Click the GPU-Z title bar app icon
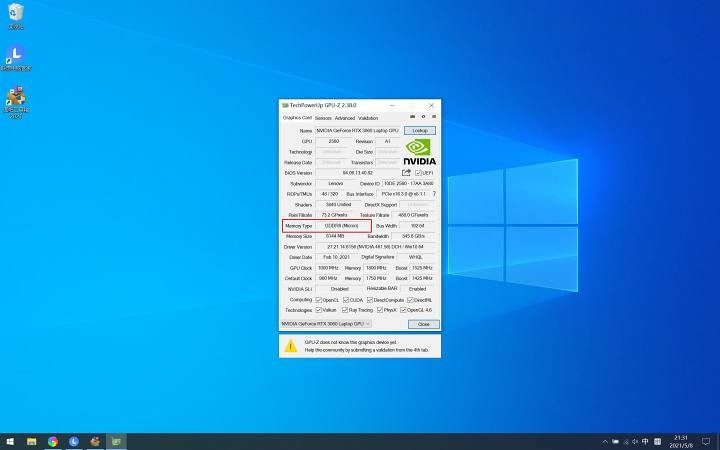 coord(285,105)
